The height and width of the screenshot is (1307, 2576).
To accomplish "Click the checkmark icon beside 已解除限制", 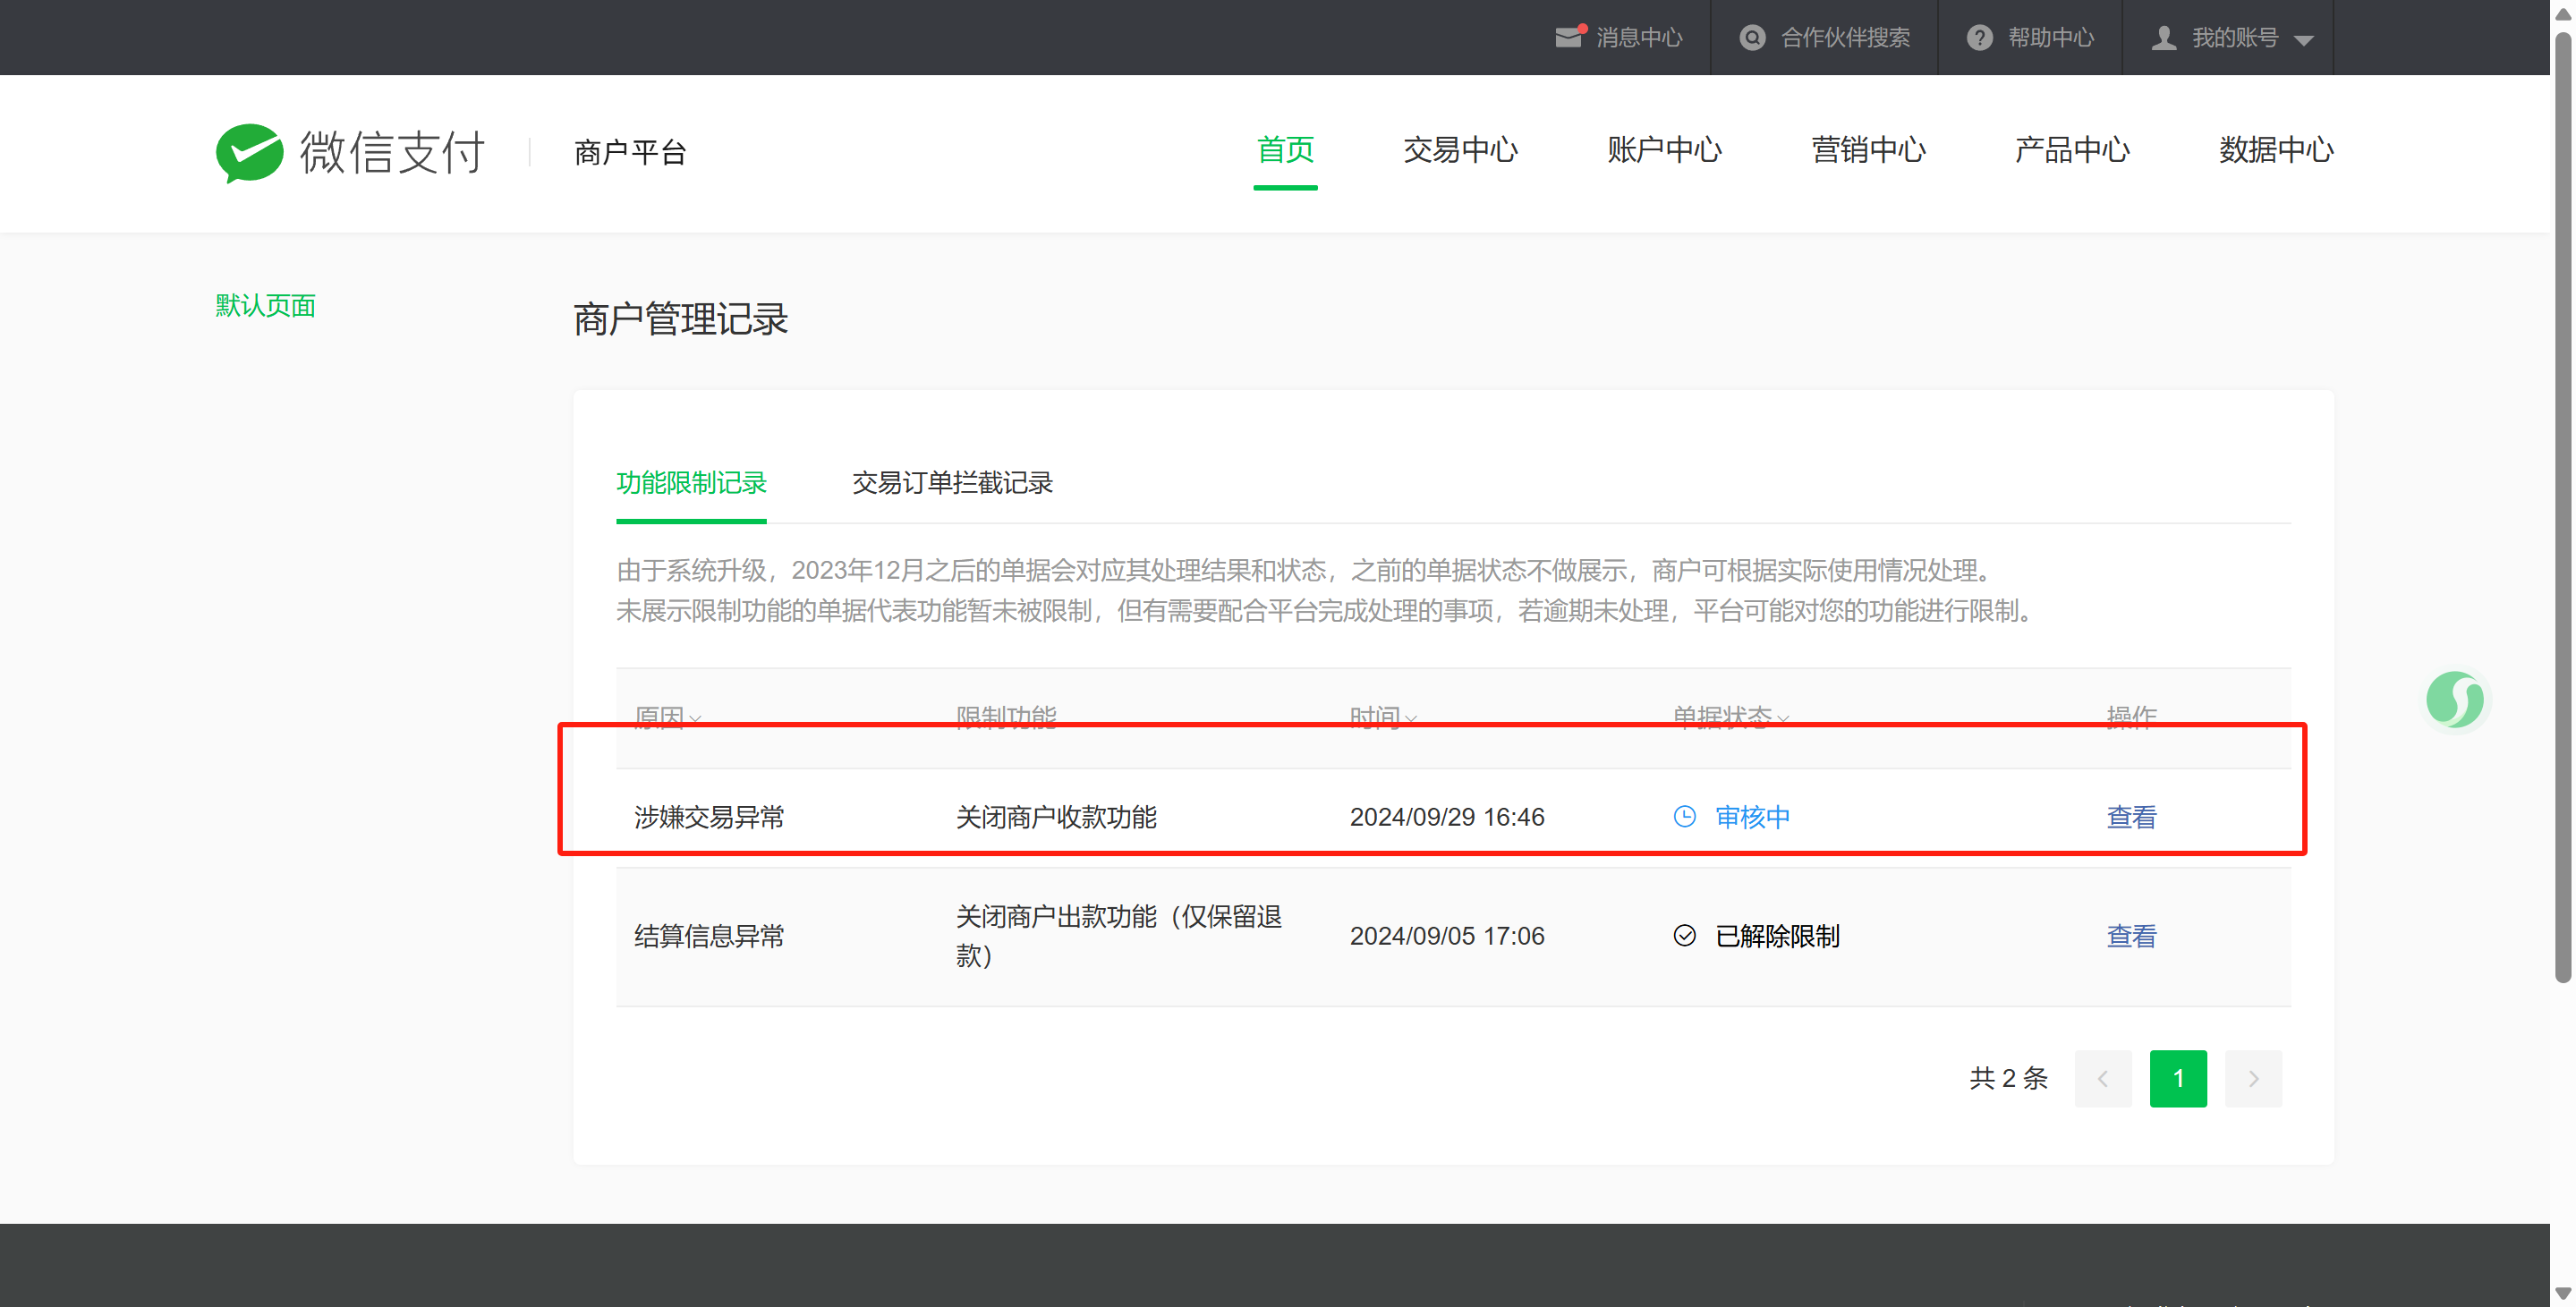I will 1684,936.
